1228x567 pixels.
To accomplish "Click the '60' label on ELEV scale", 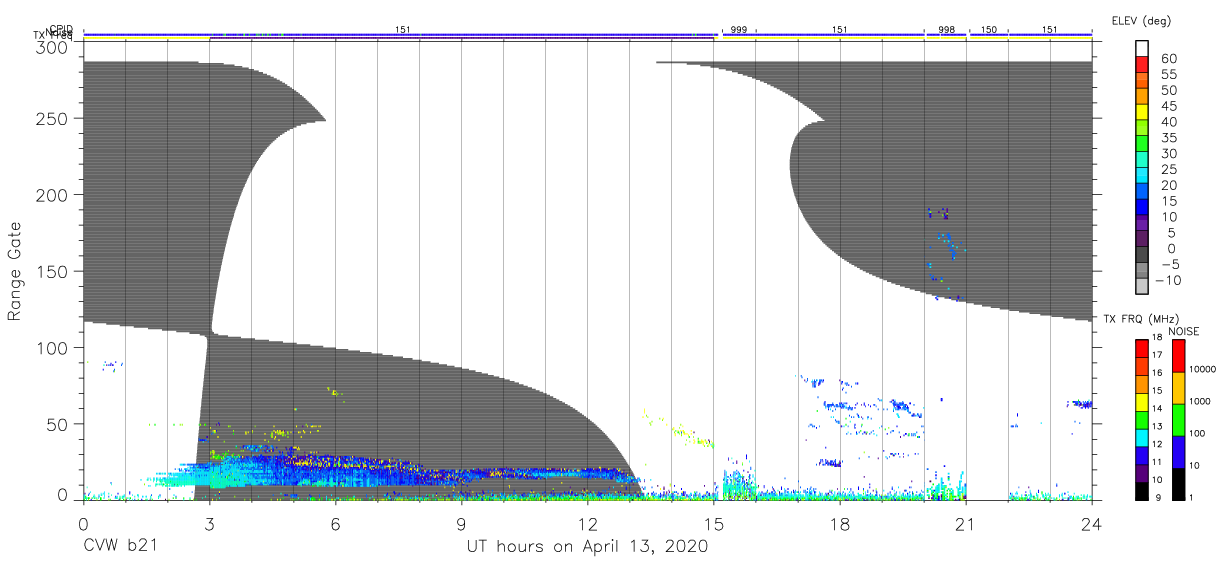I will pos(1167,58).
